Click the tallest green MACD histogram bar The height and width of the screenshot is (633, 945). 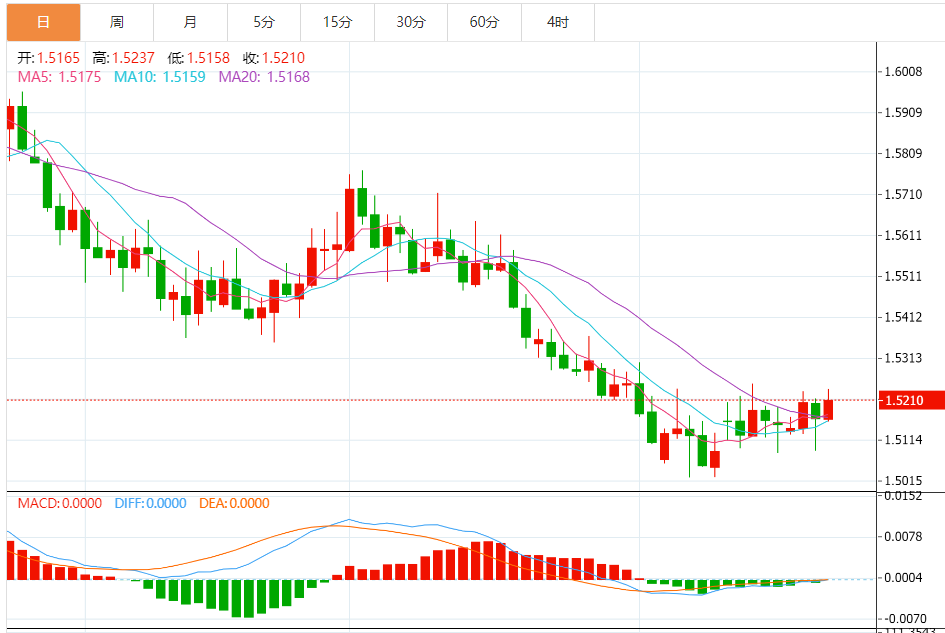click(x=248, y=599)
